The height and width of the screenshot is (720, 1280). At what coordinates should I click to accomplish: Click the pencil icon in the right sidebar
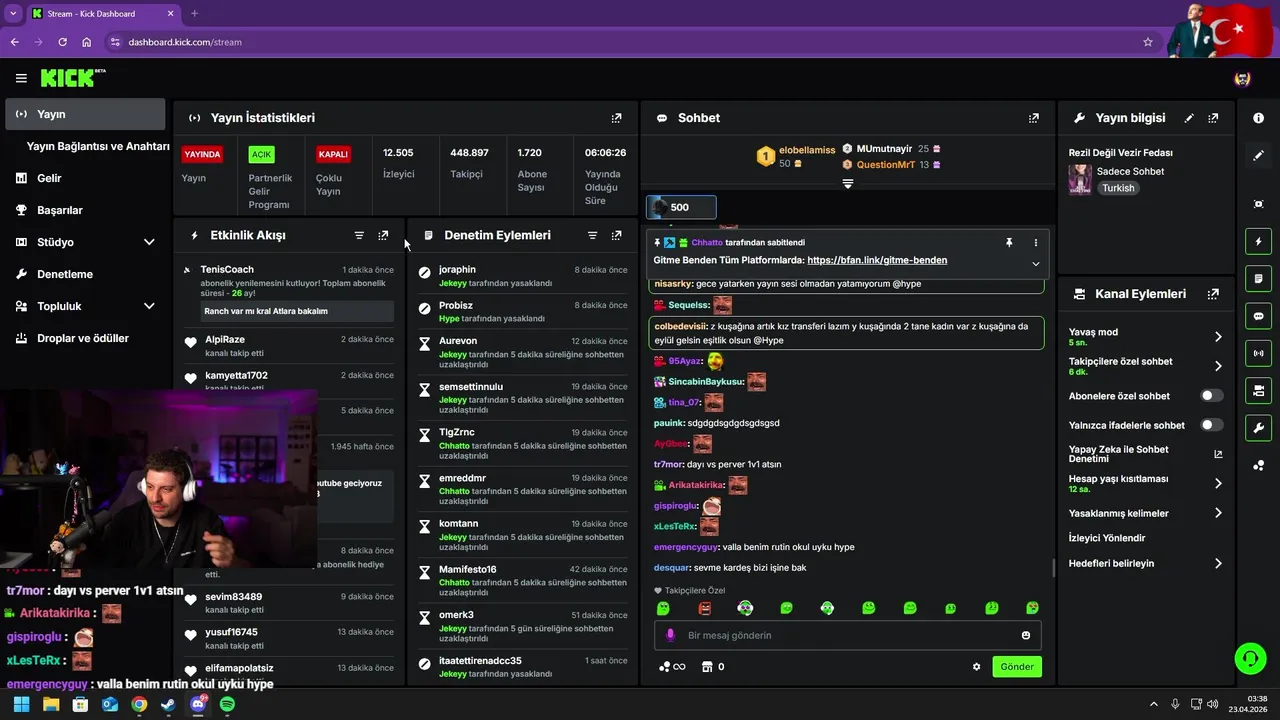(x=1258, y=155)
